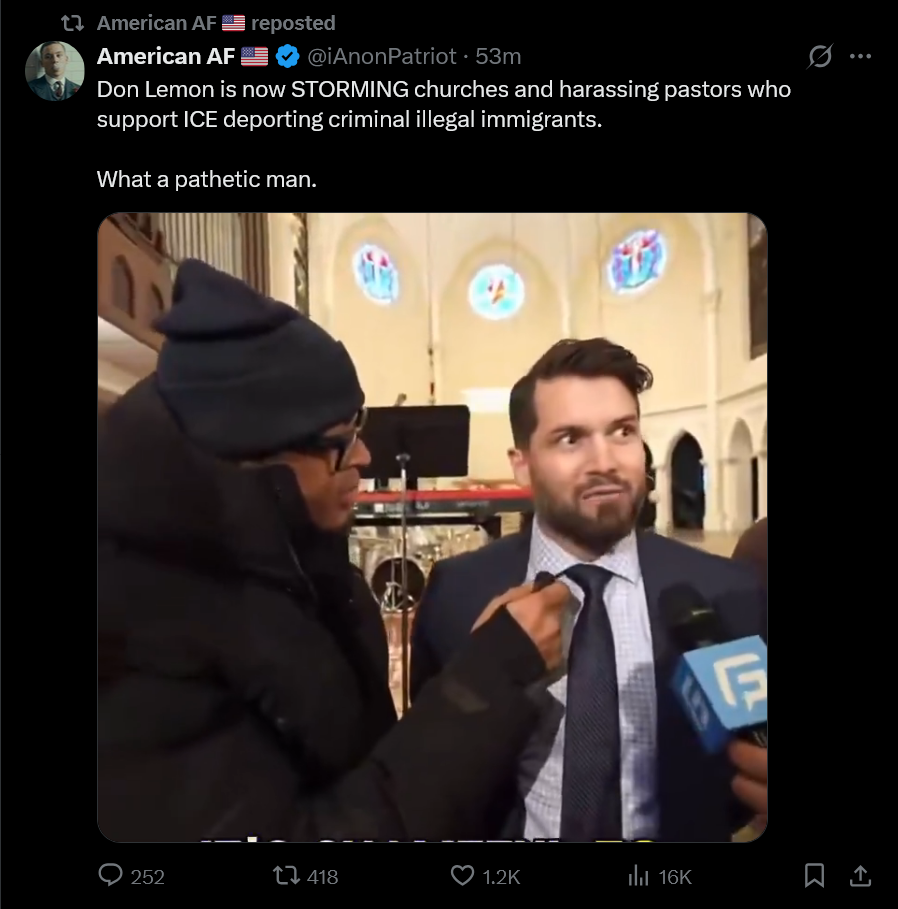898x909 pixels.
Task: Bookmark this post with the bookmark icon
Action: click(x=814, y=875)
